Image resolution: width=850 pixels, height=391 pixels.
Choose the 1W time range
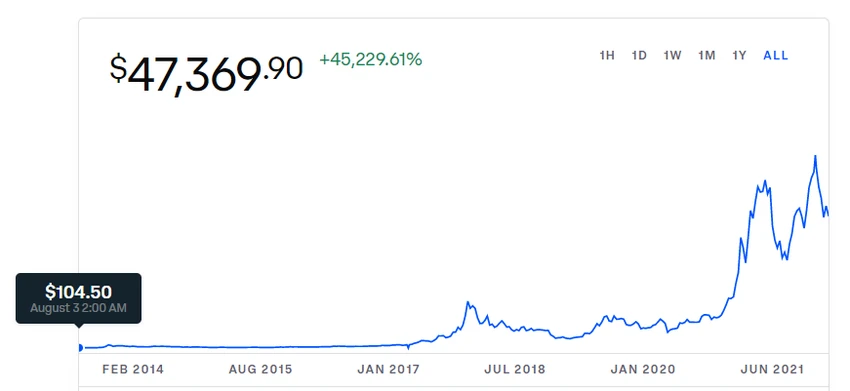coord(672,55)
